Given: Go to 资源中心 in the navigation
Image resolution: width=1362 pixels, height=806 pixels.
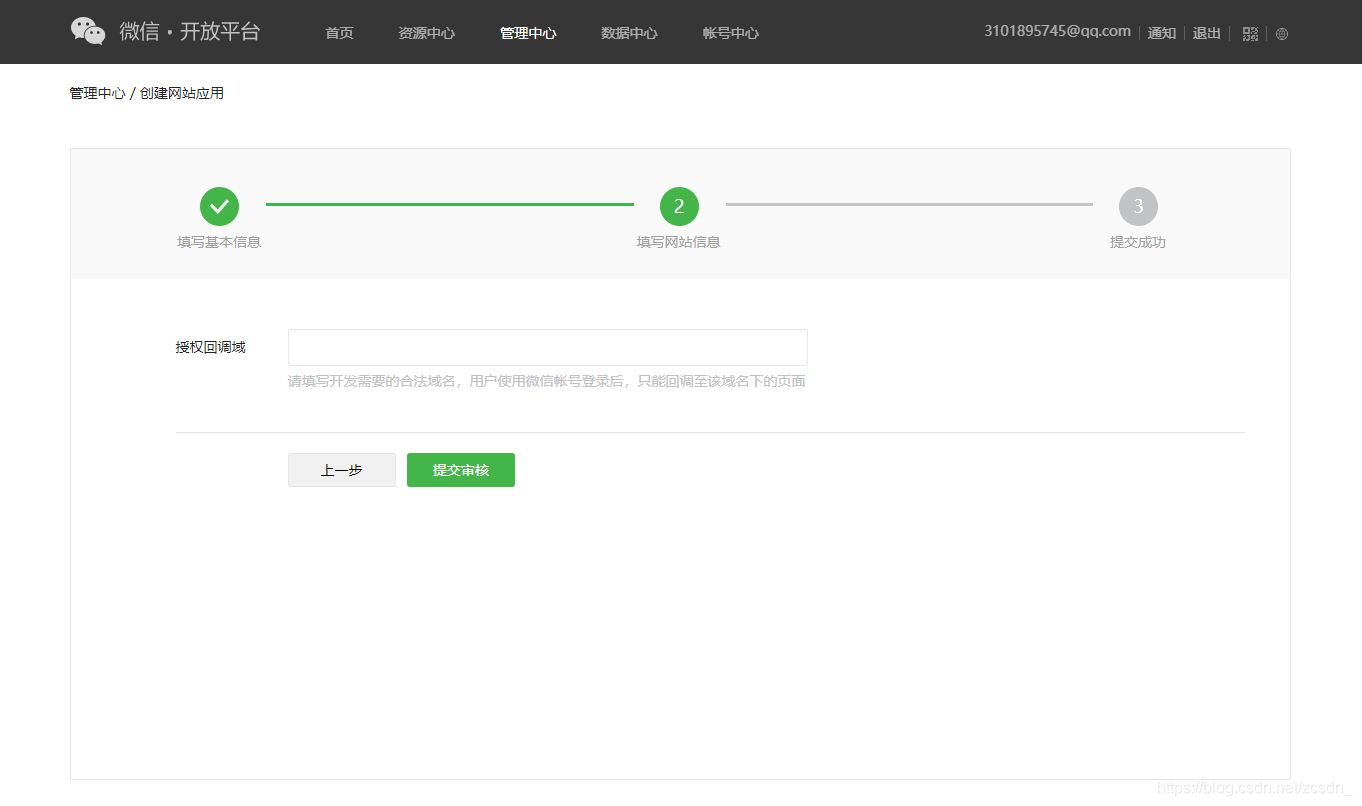Looking at the screenshot, I should click(x=426, y=33).
